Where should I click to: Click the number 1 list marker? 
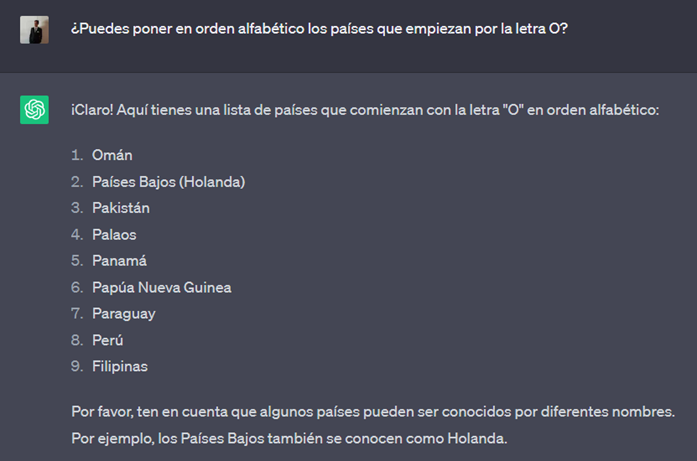click(x=77, y=155)
